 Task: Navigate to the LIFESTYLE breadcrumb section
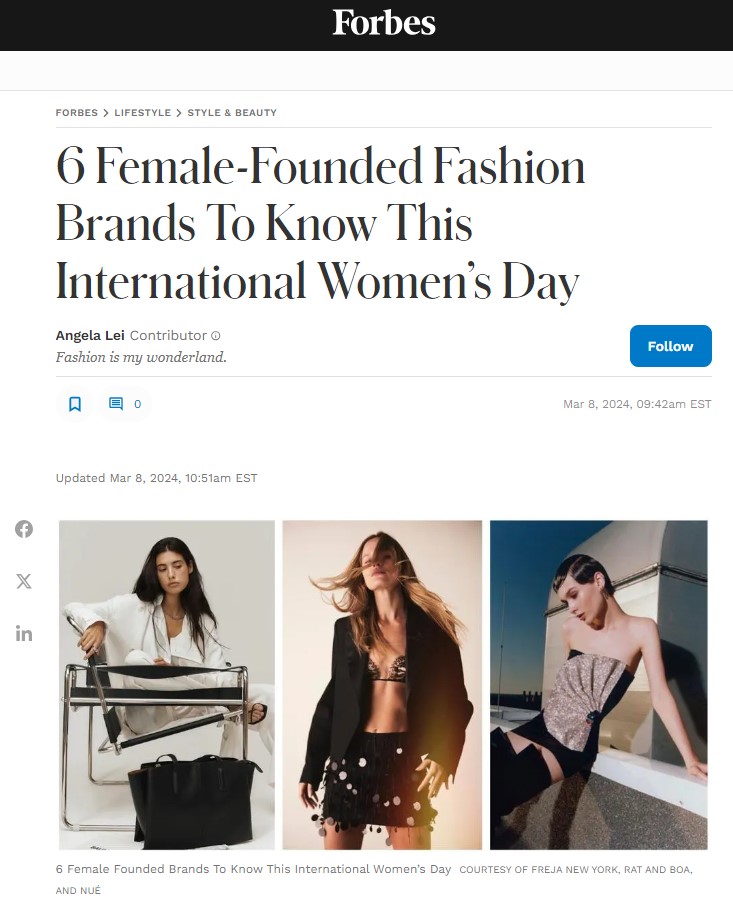142,113
